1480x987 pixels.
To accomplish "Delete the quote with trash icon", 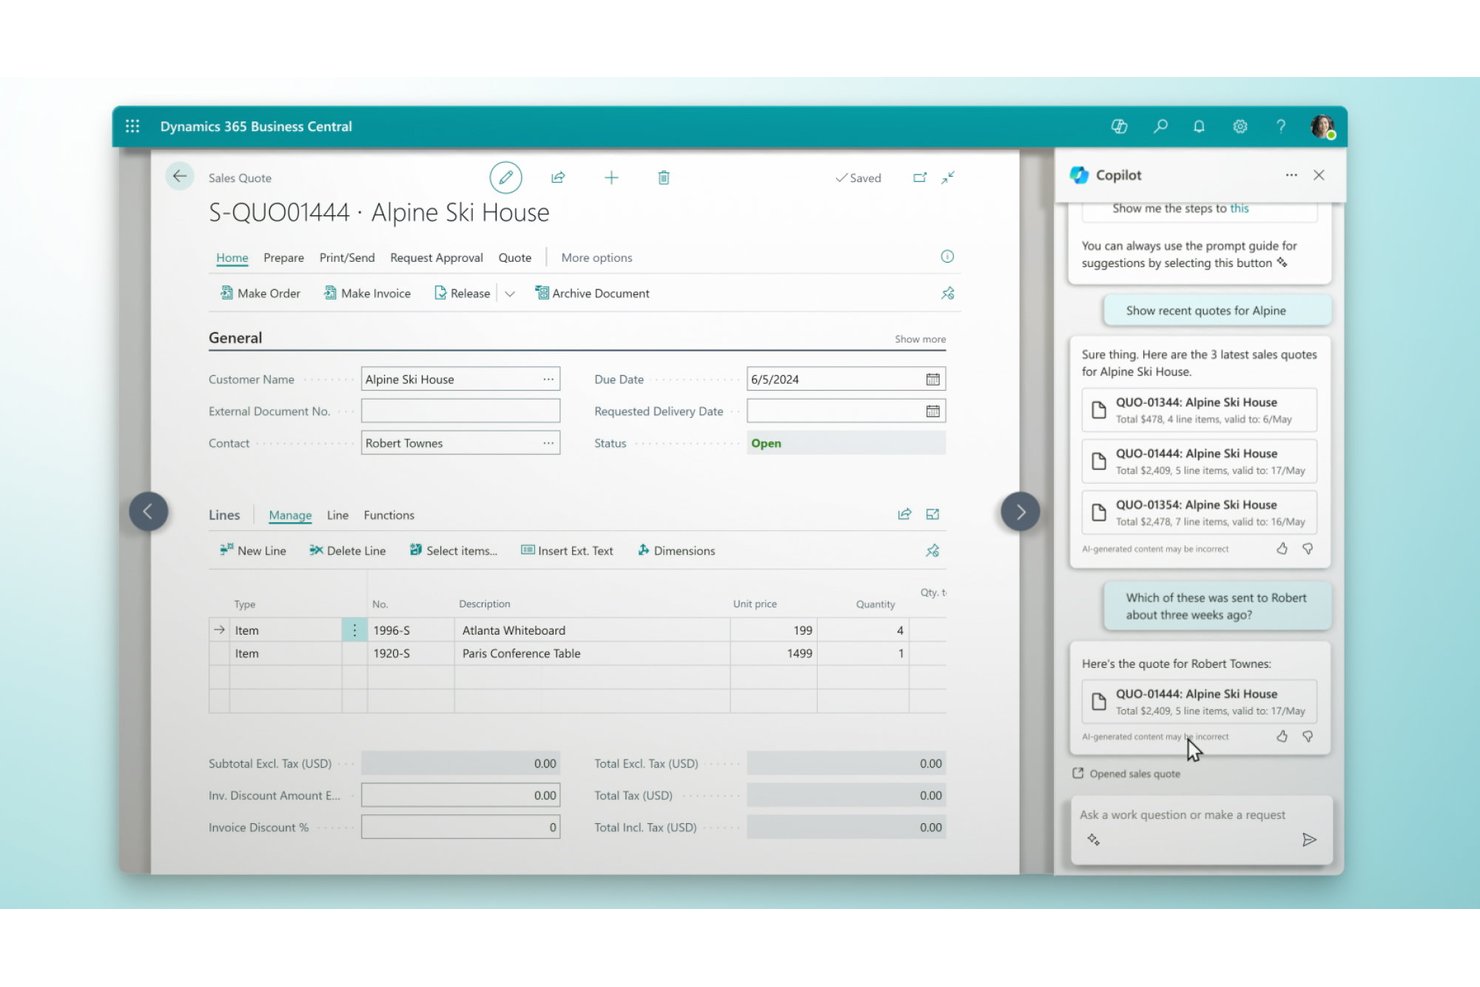I will tap(664, 177).
